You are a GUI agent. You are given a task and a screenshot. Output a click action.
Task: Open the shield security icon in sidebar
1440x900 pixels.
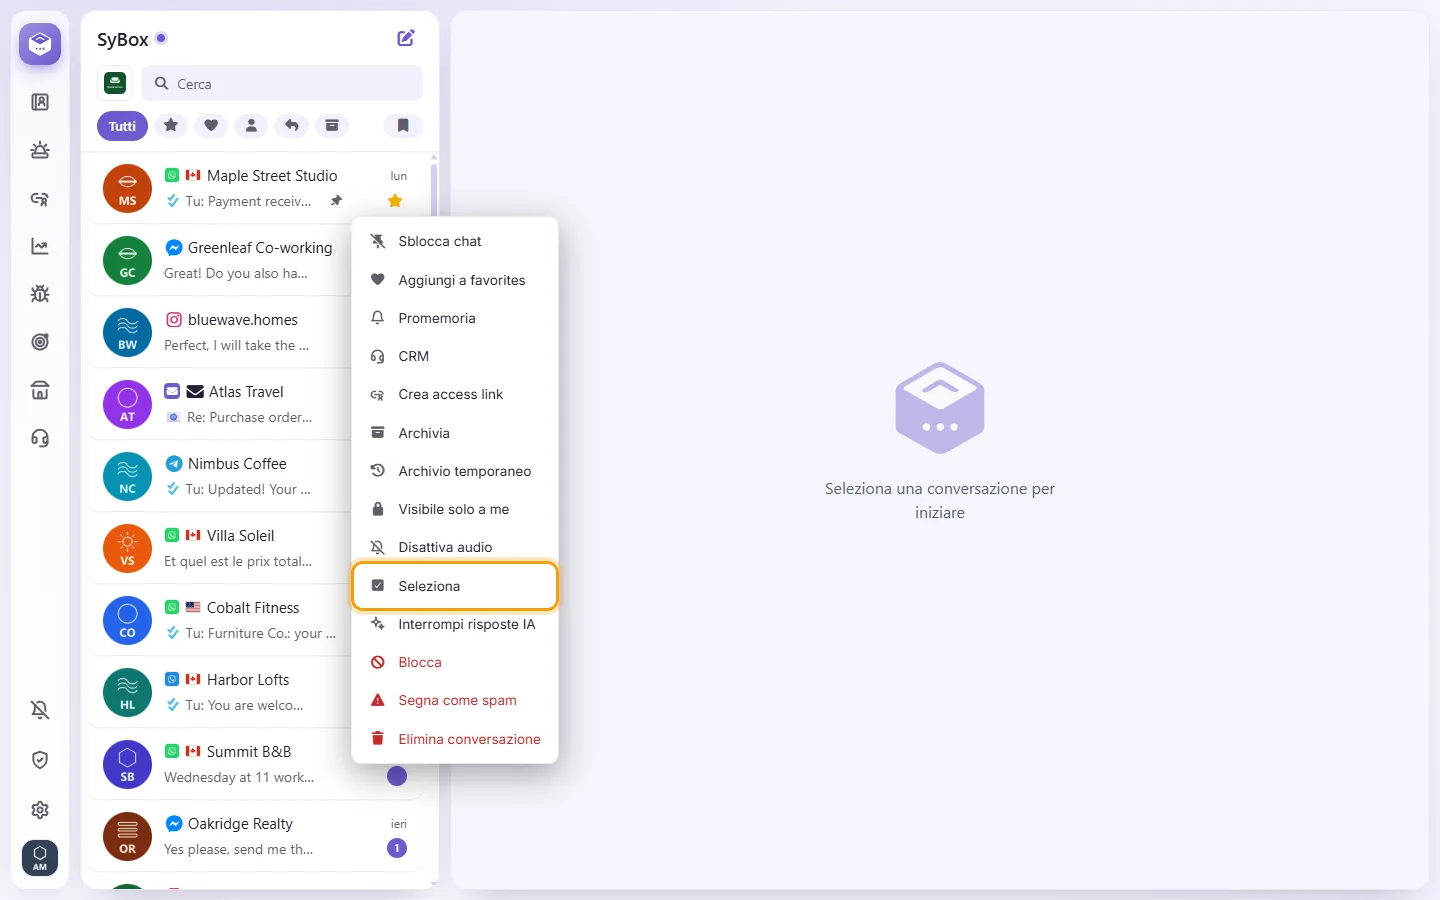click(x=40, y=760)
